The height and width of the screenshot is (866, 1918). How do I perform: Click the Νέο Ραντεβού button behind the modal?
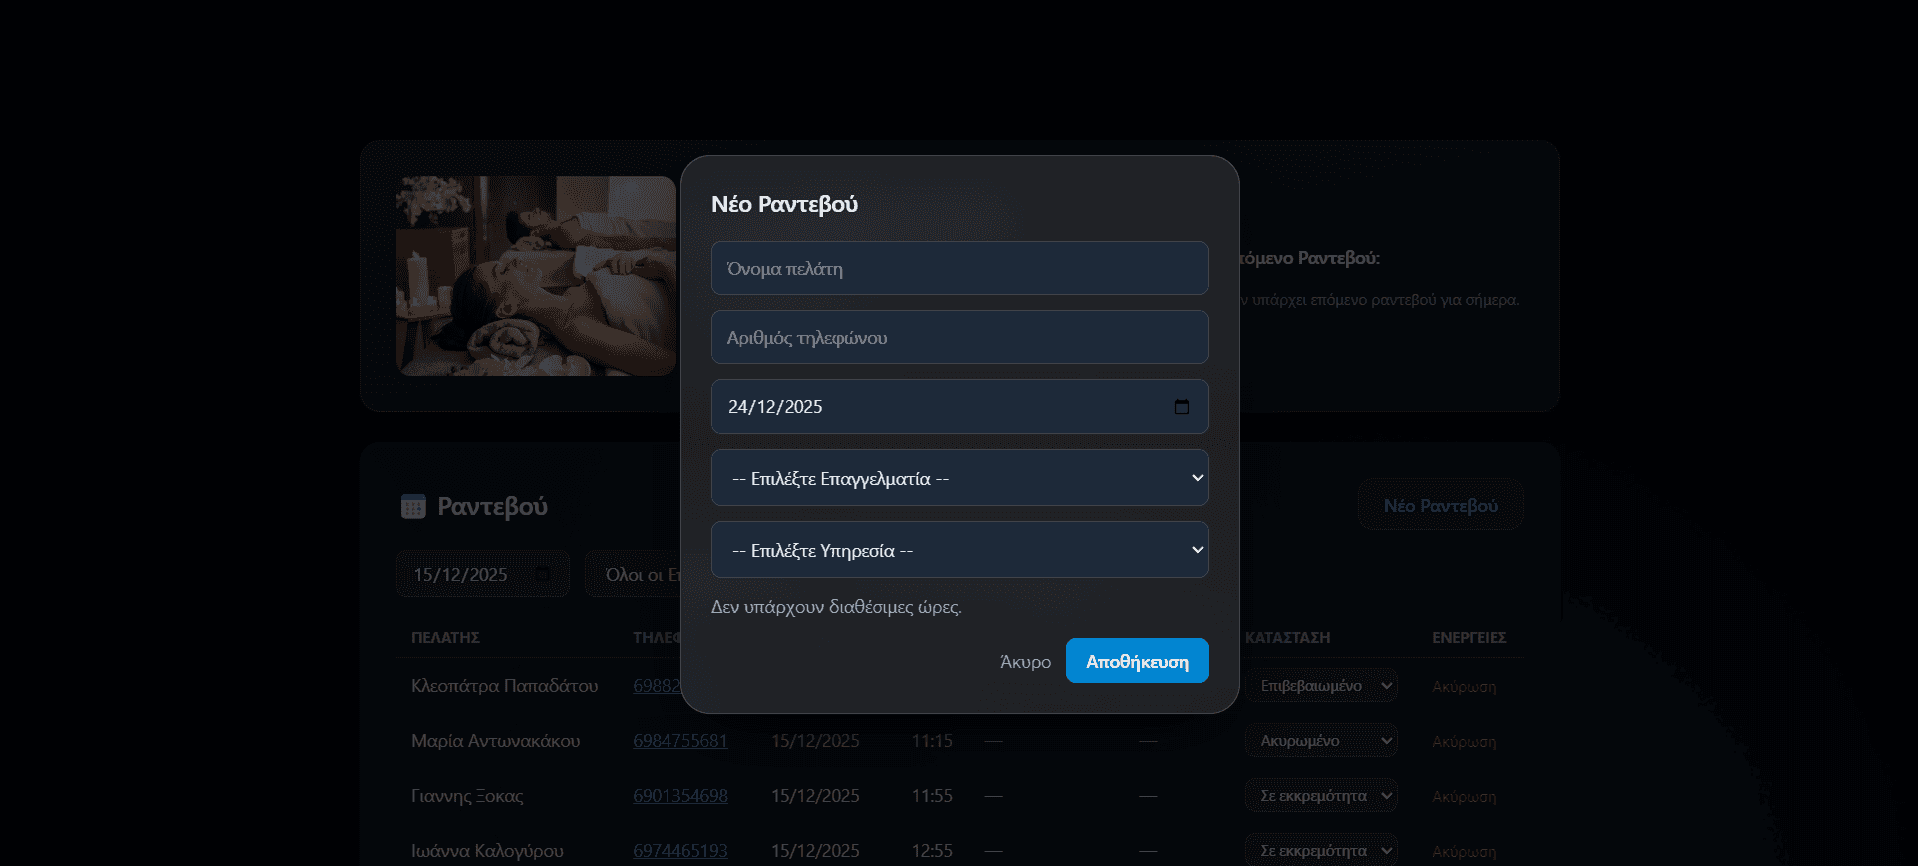tap(1440, 506)
